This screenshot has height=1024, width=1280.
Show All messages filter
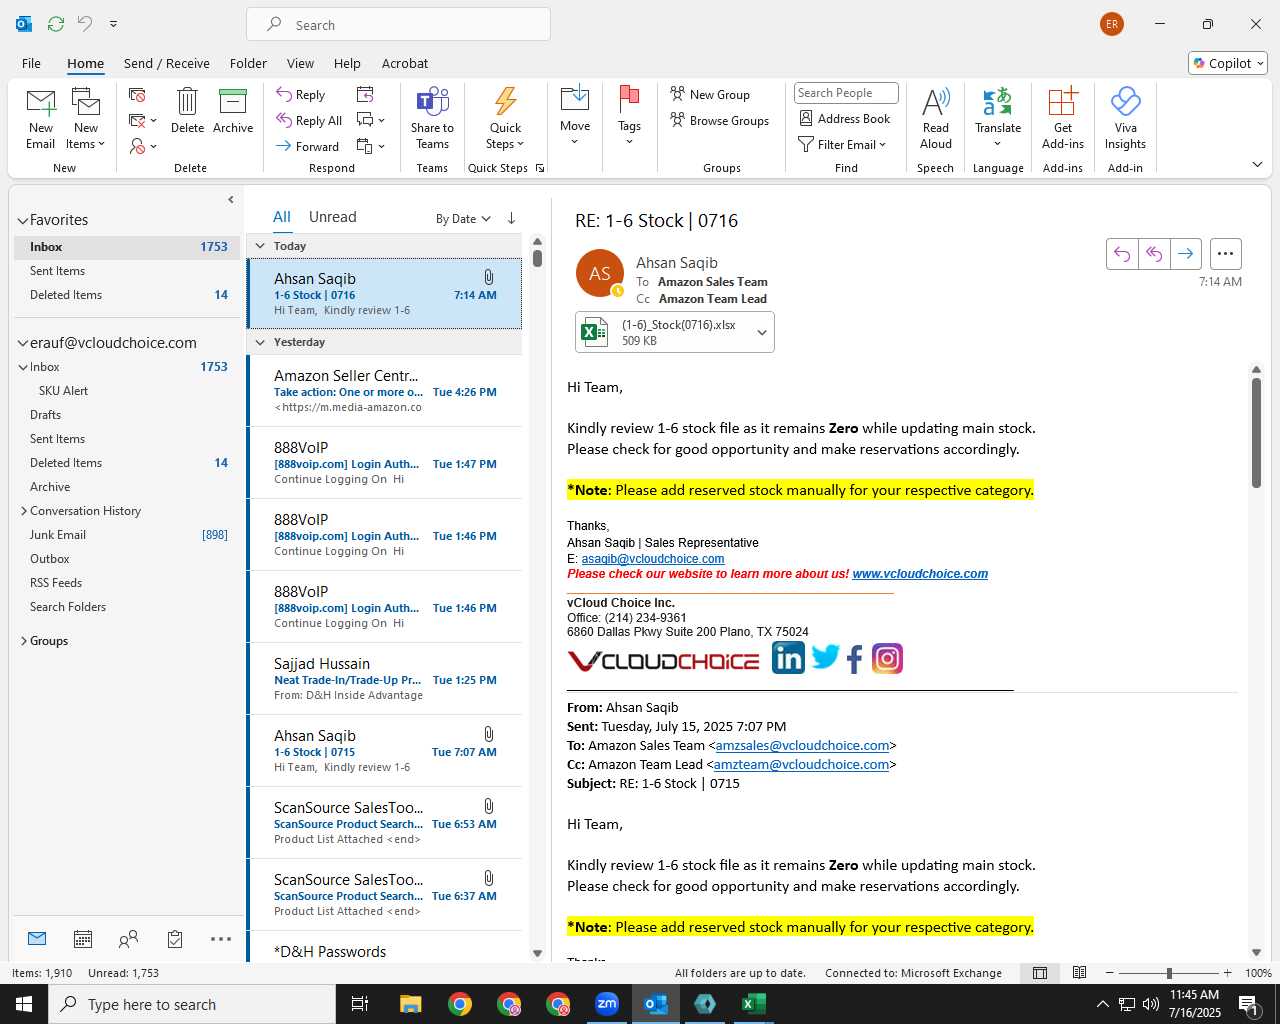coord(282,217)
